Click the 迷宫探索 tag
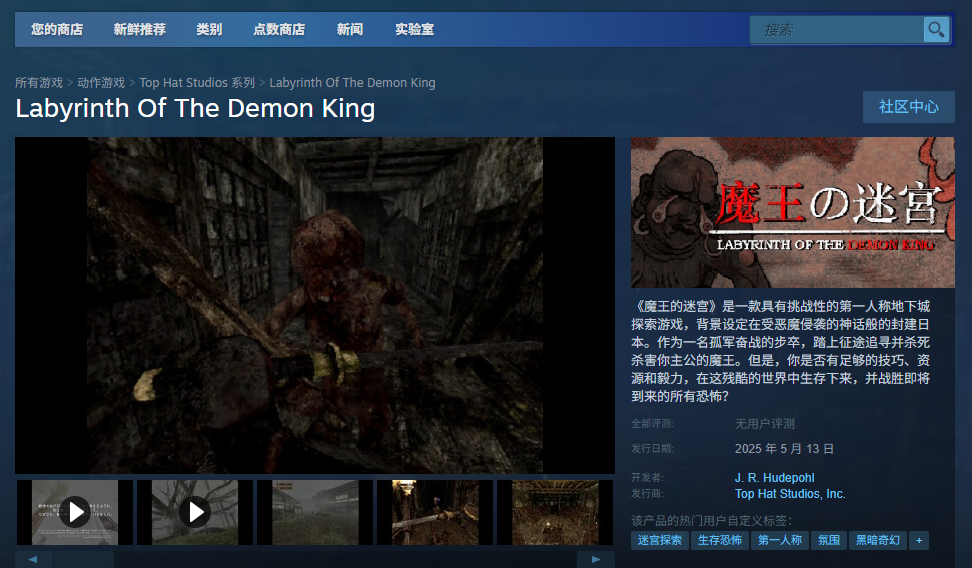The height and width of the screenshot is (568, 972). click(659, 540)
